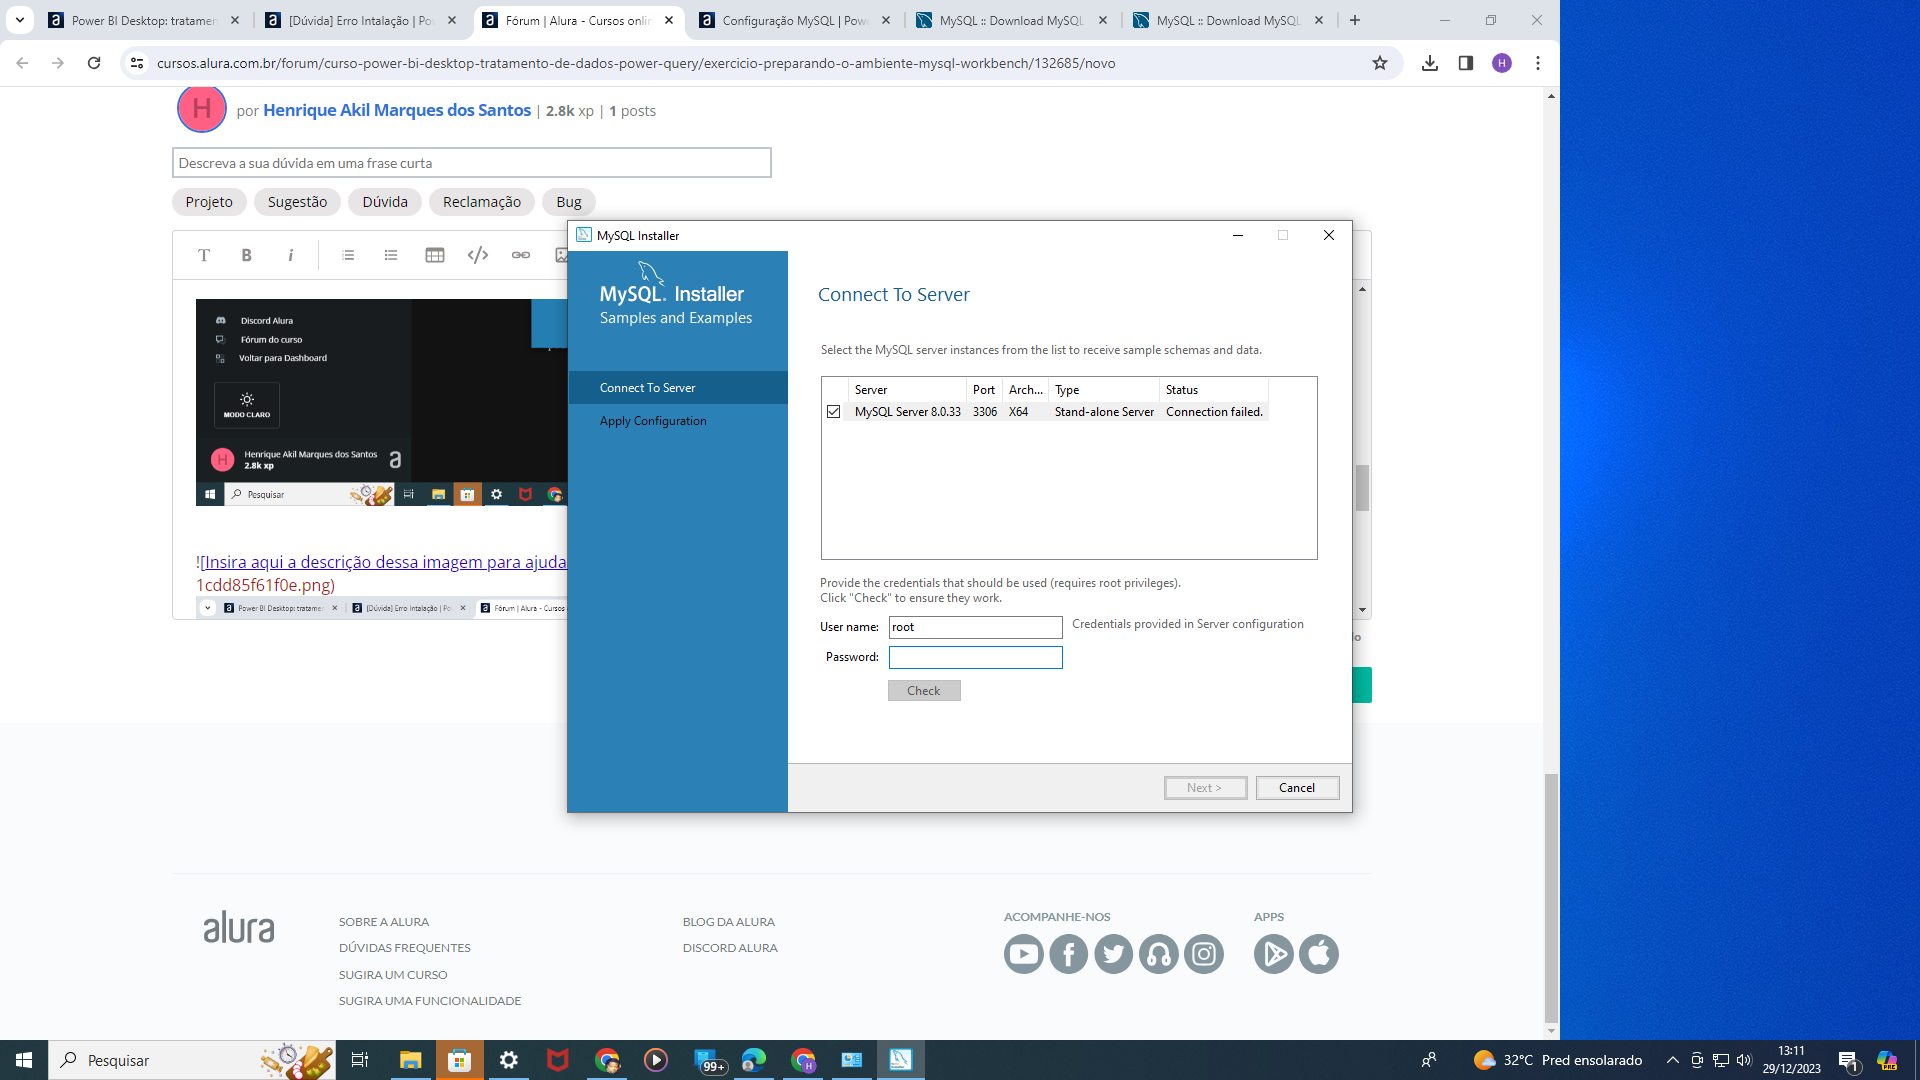Open Chrome three-dot menu
The height and width of the screenshot is (1080, 1920).
tap(1538, 63)
